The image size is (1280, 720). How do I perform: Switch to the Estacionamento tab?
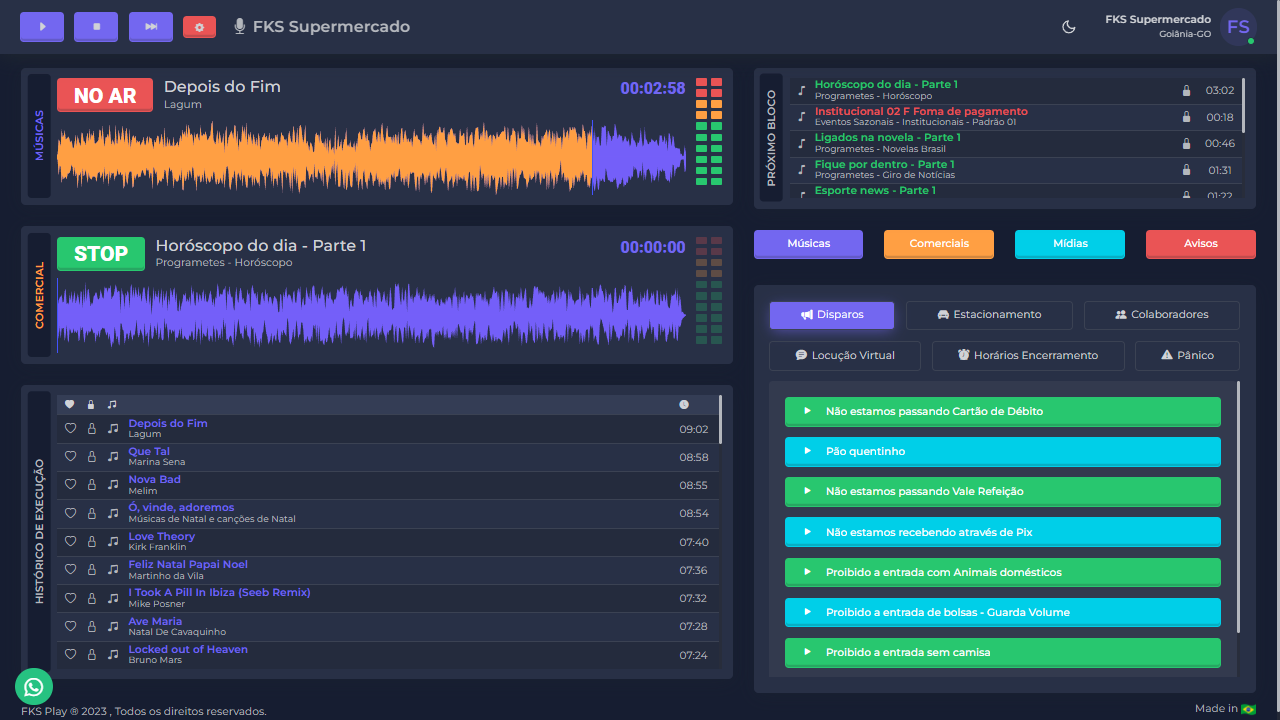989,315
